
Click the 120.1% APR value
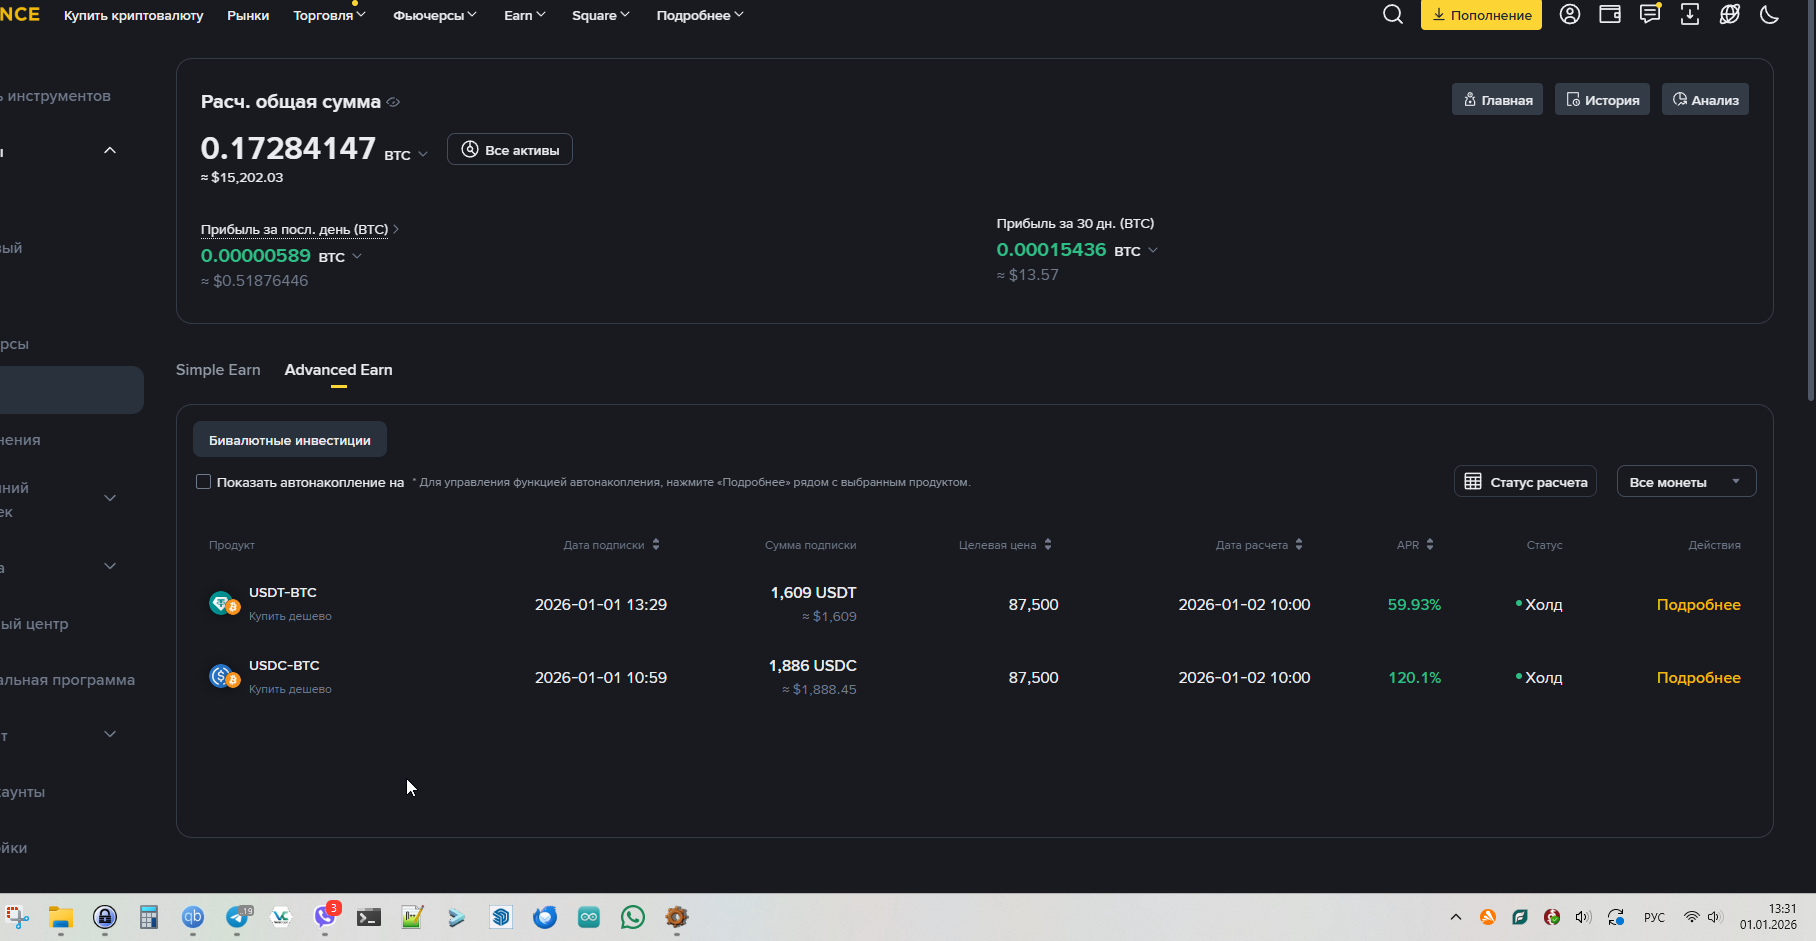1414,678
